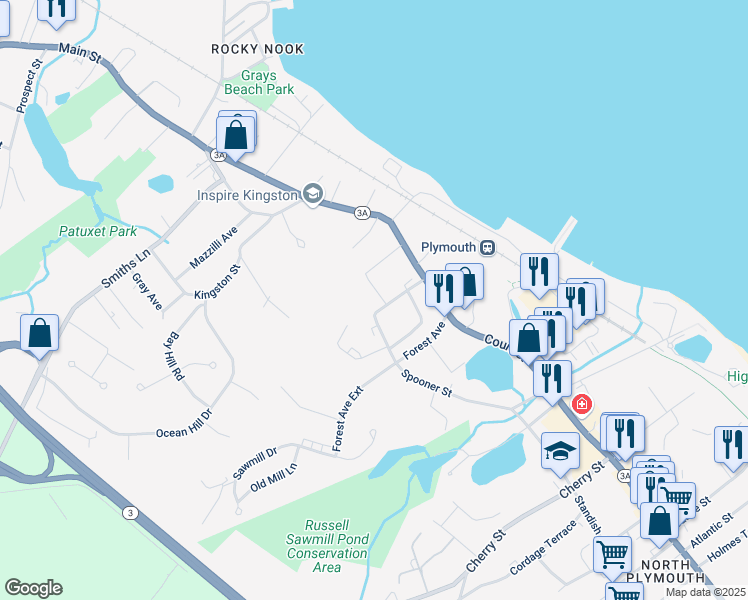This screenshot has height=600, width=748.
Task: Select the shopping bag marker left of the pond
Action: 528,340
